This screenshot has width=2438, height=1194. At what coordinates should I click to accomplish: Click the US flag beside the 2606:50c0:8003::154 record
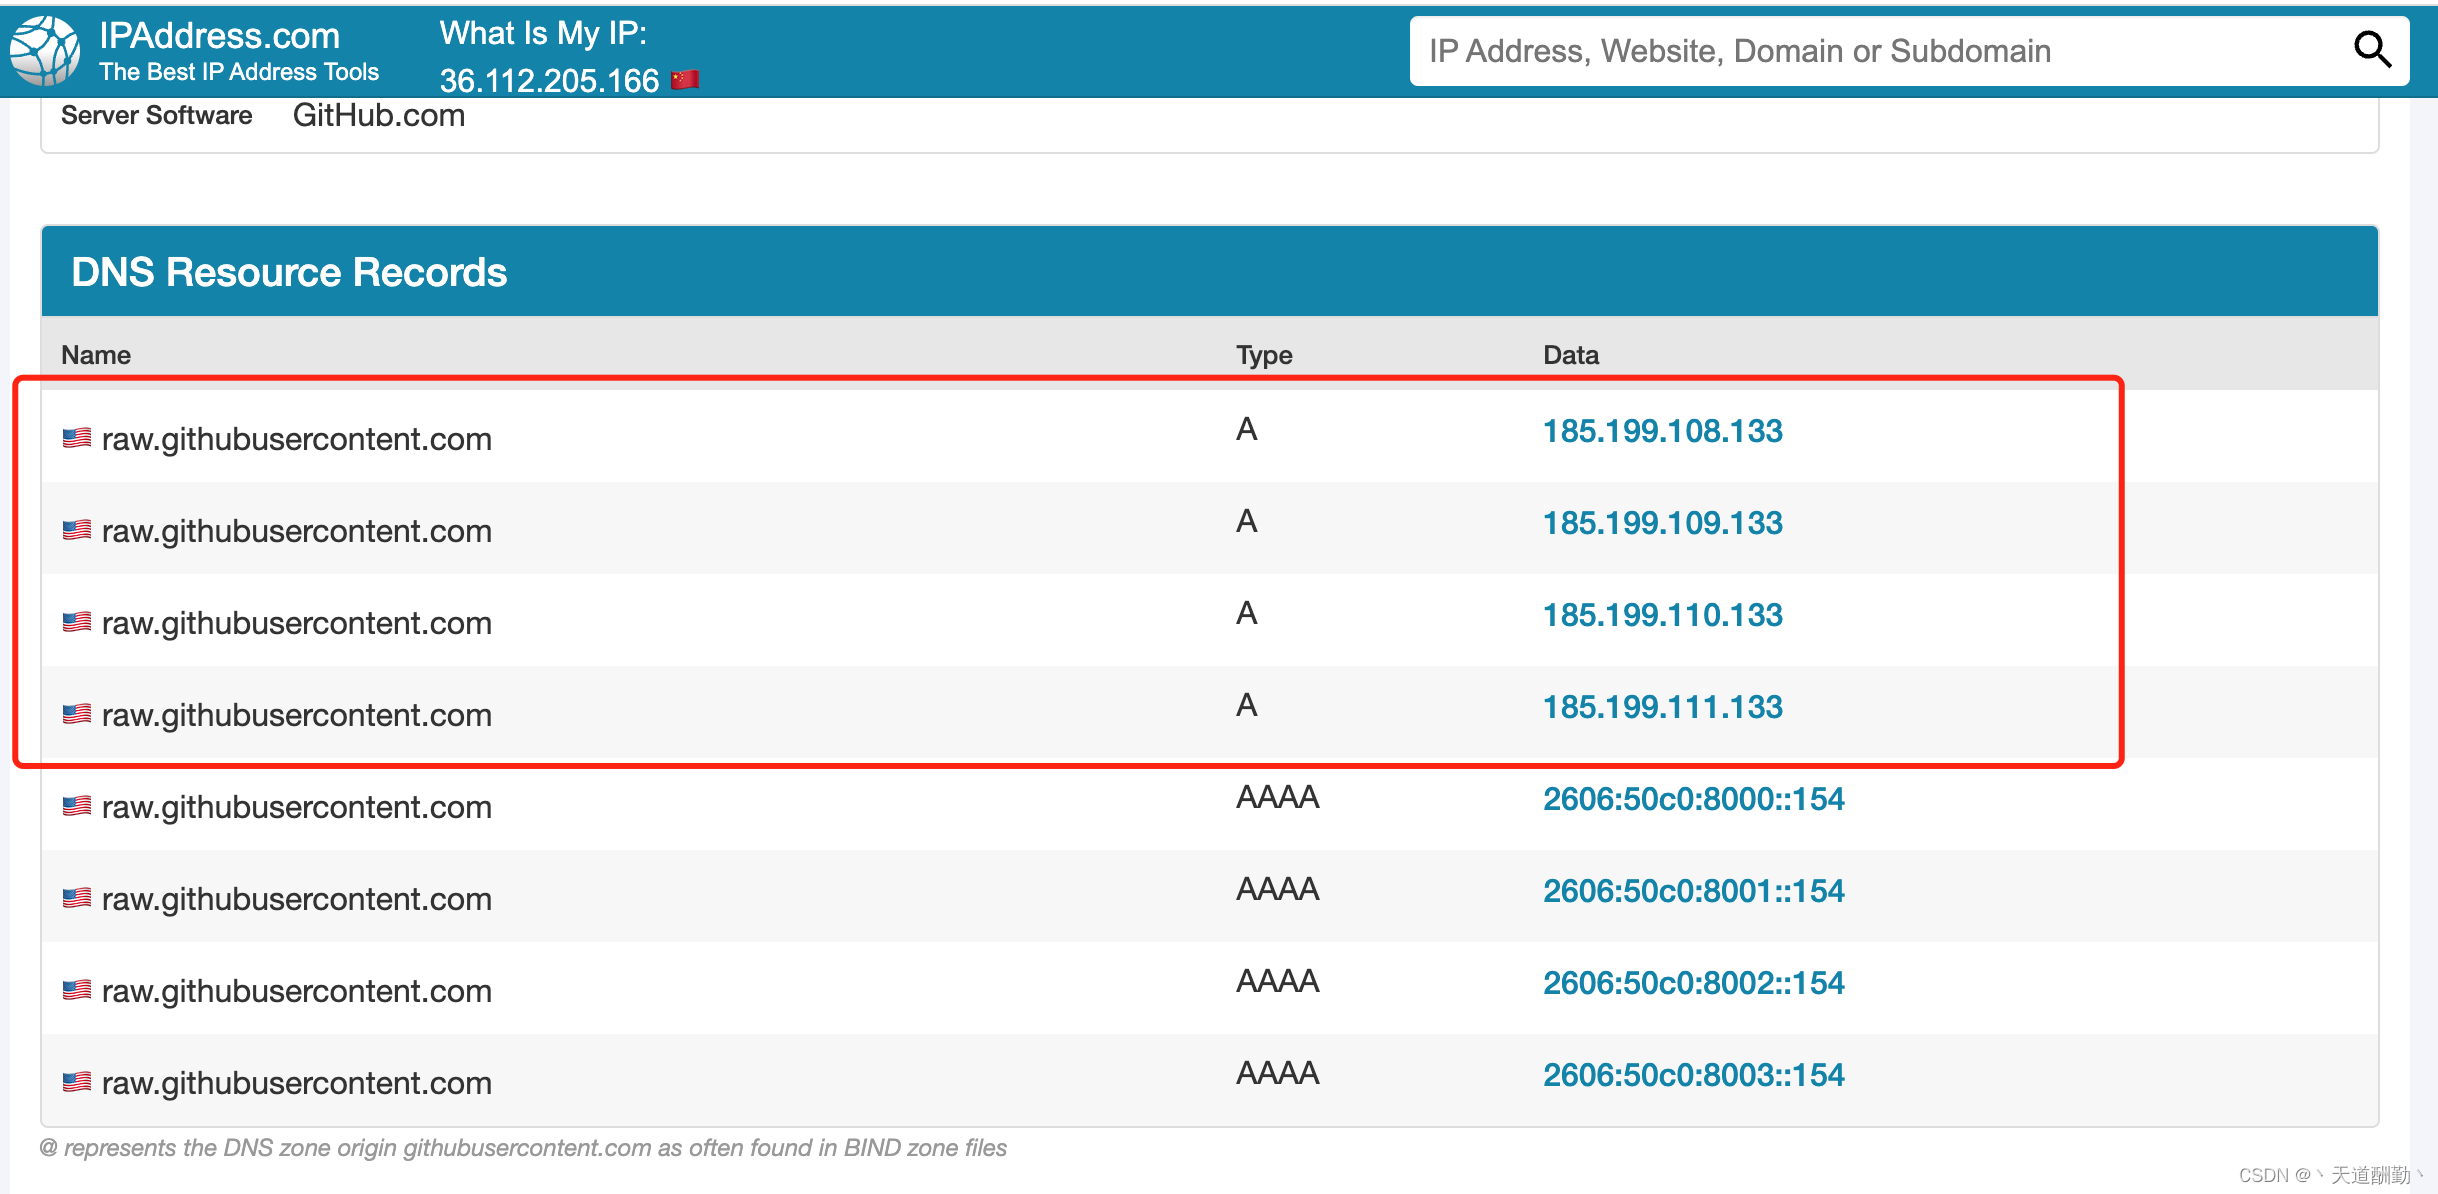(x=77, y=1082)
